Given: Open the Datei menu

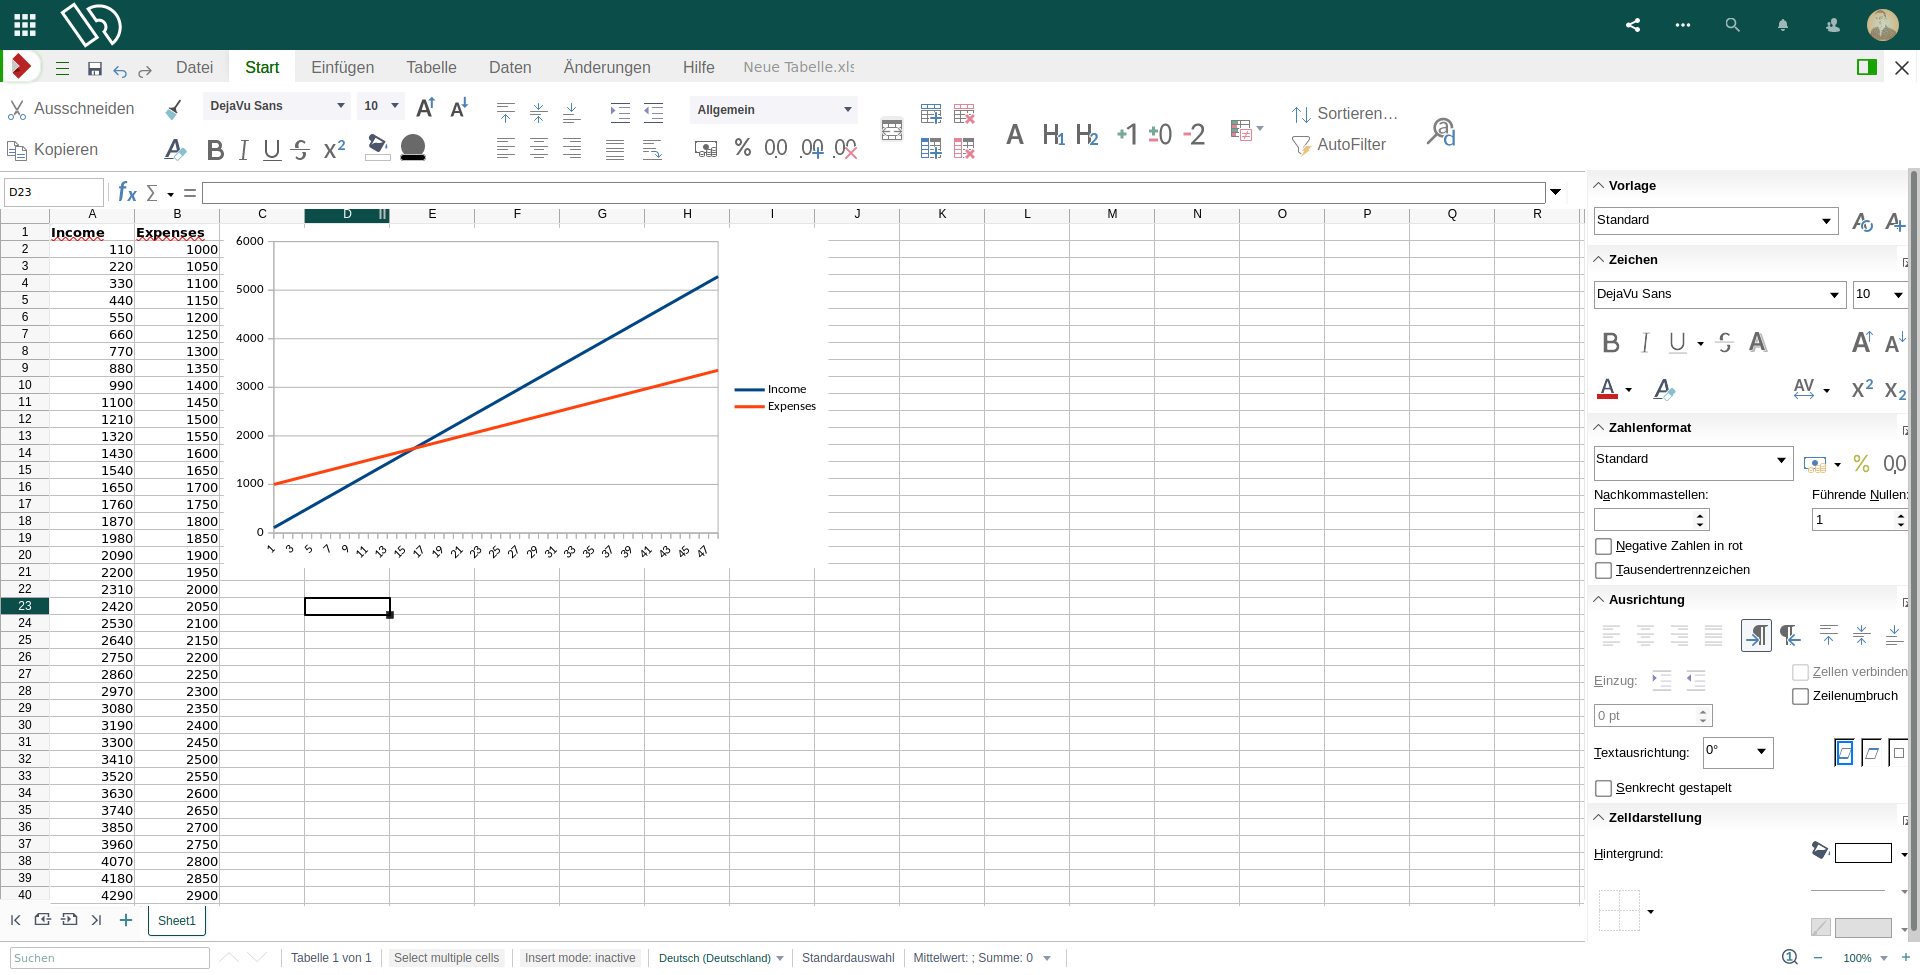Looking at the screenshot, I should (x=194, y=67).
